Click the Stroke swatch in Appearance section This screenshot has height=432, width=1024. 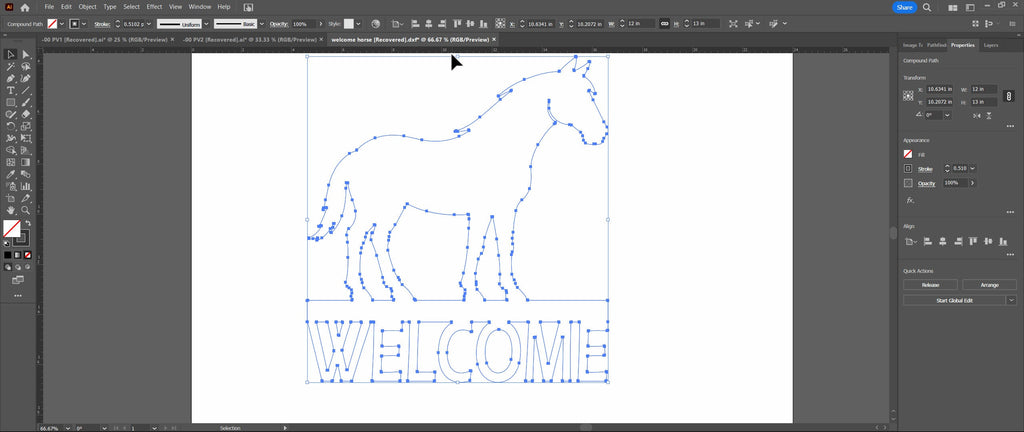pos(908,168)
